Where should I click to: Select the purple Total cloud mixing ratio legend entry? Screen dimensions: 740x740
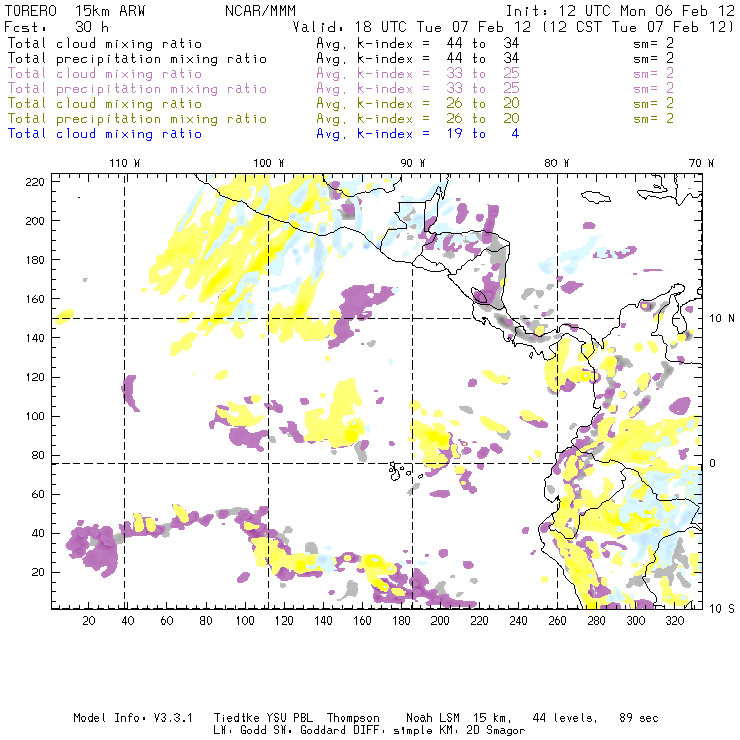(104, 74)
